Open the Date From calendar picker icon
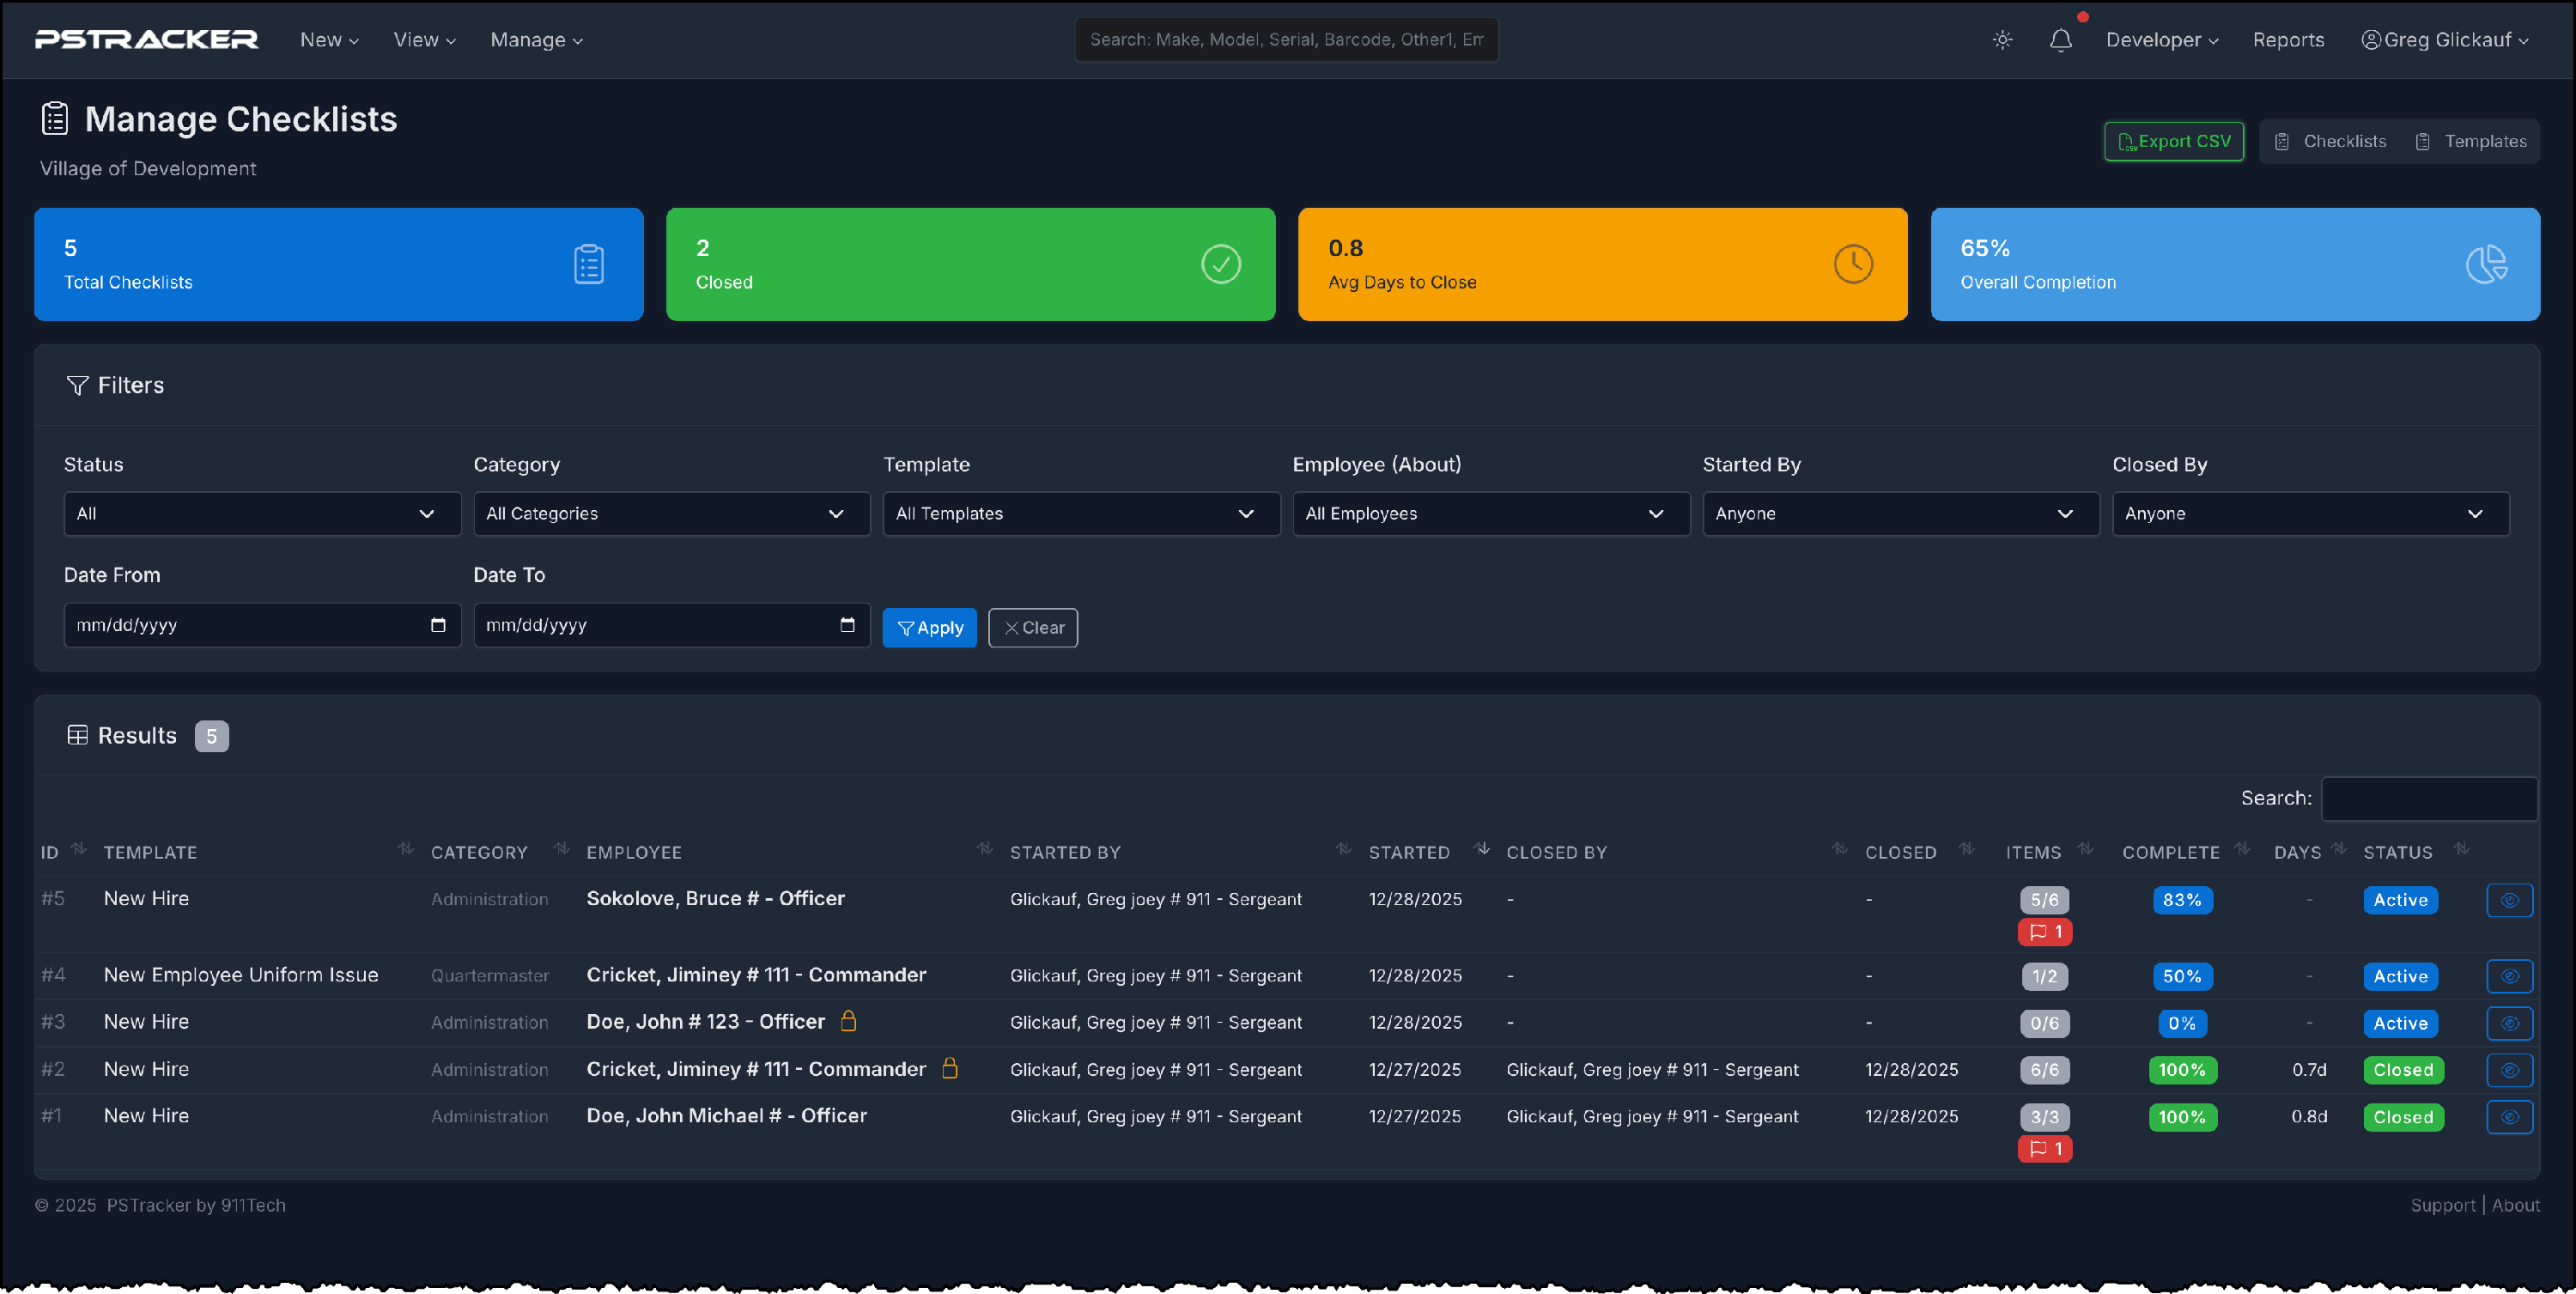Image resolution: width=2576 pixels, height=1294 pixels. point(438,625)
